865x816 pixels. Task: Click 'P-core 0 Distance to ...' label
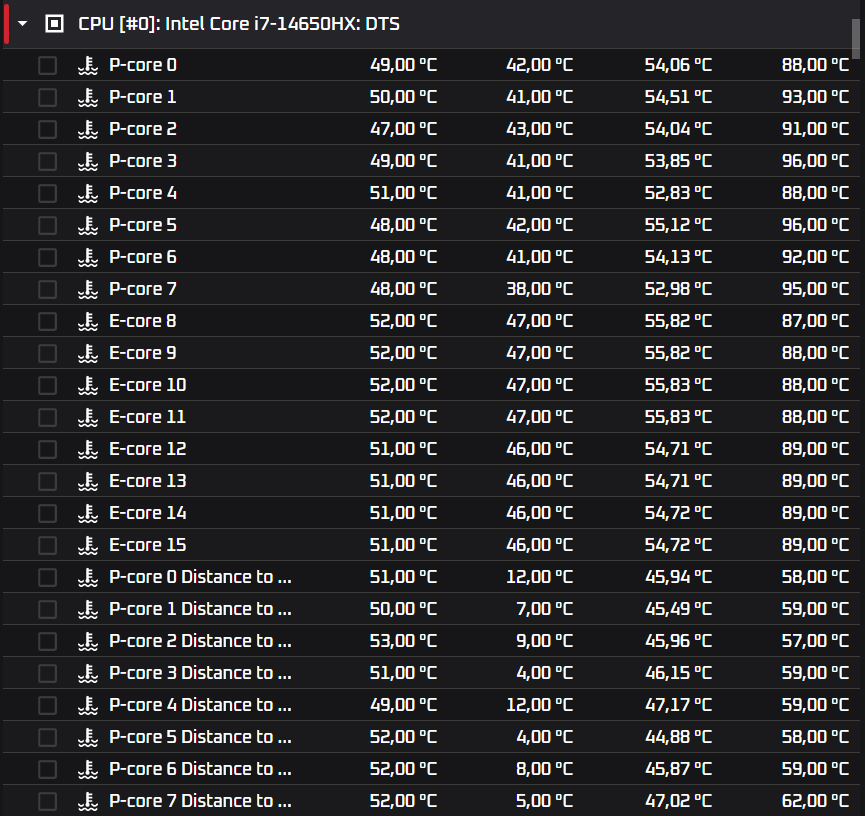coord(200,577)
